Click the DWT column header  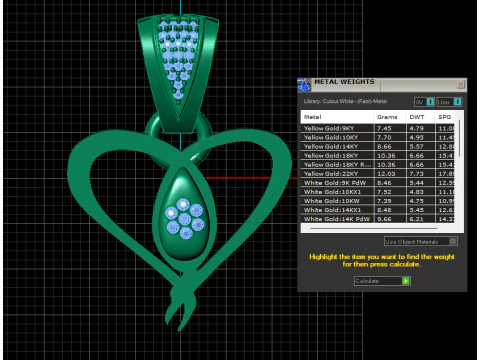coord(420,117)
